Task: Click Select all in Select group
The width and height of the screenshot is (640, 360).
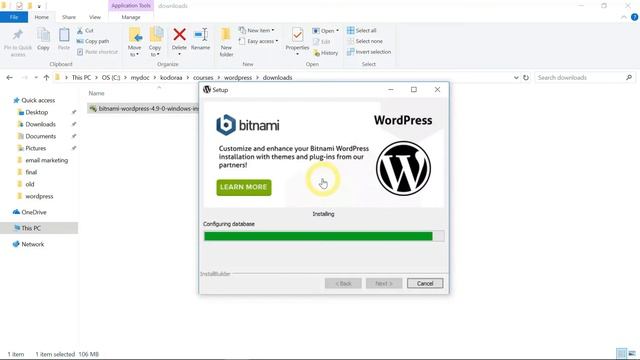Action: click(x=362, y=31)
